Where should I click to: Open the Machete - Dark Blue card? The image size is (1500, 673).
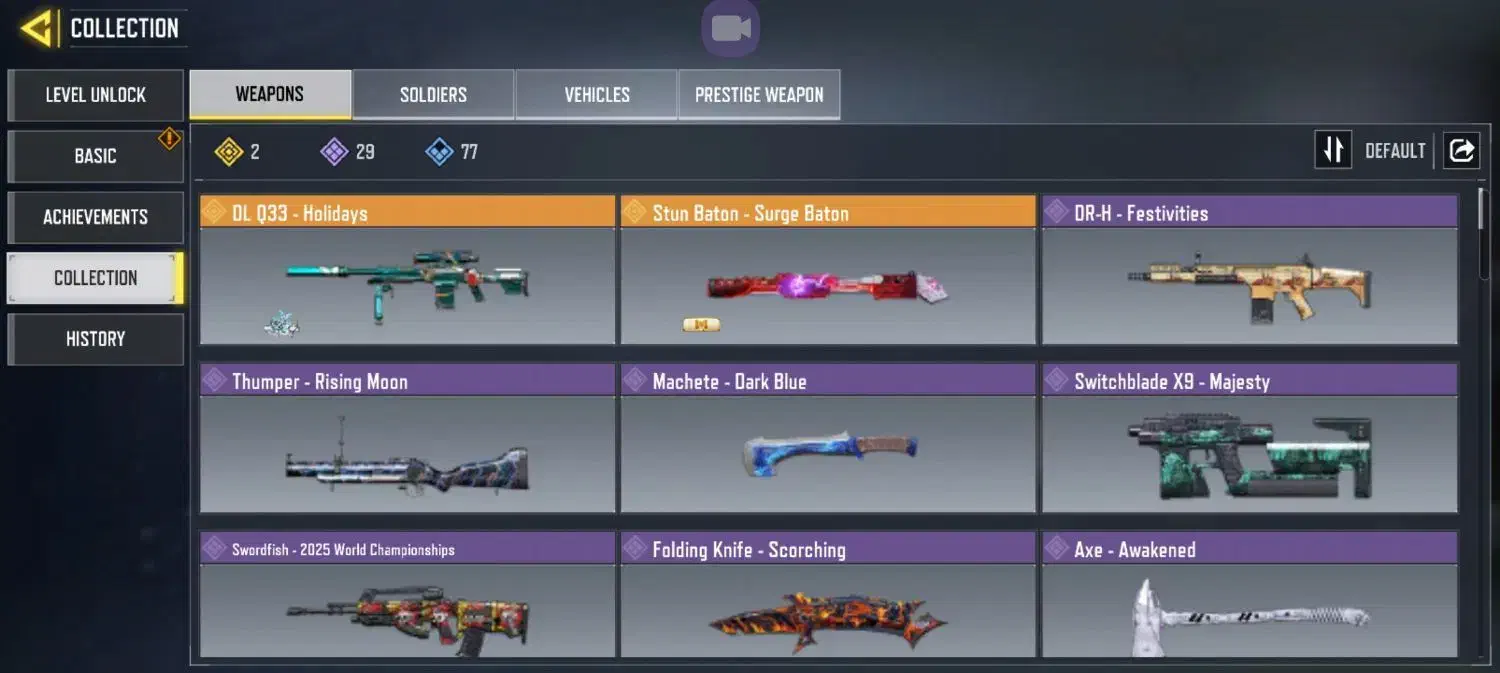point(828,438)
